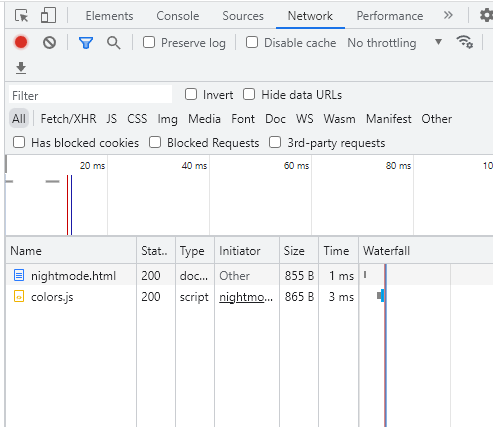The height and width of the screenshot is (427, 493).
Task: Select the Network tab
Action: [x=310, y=16]
